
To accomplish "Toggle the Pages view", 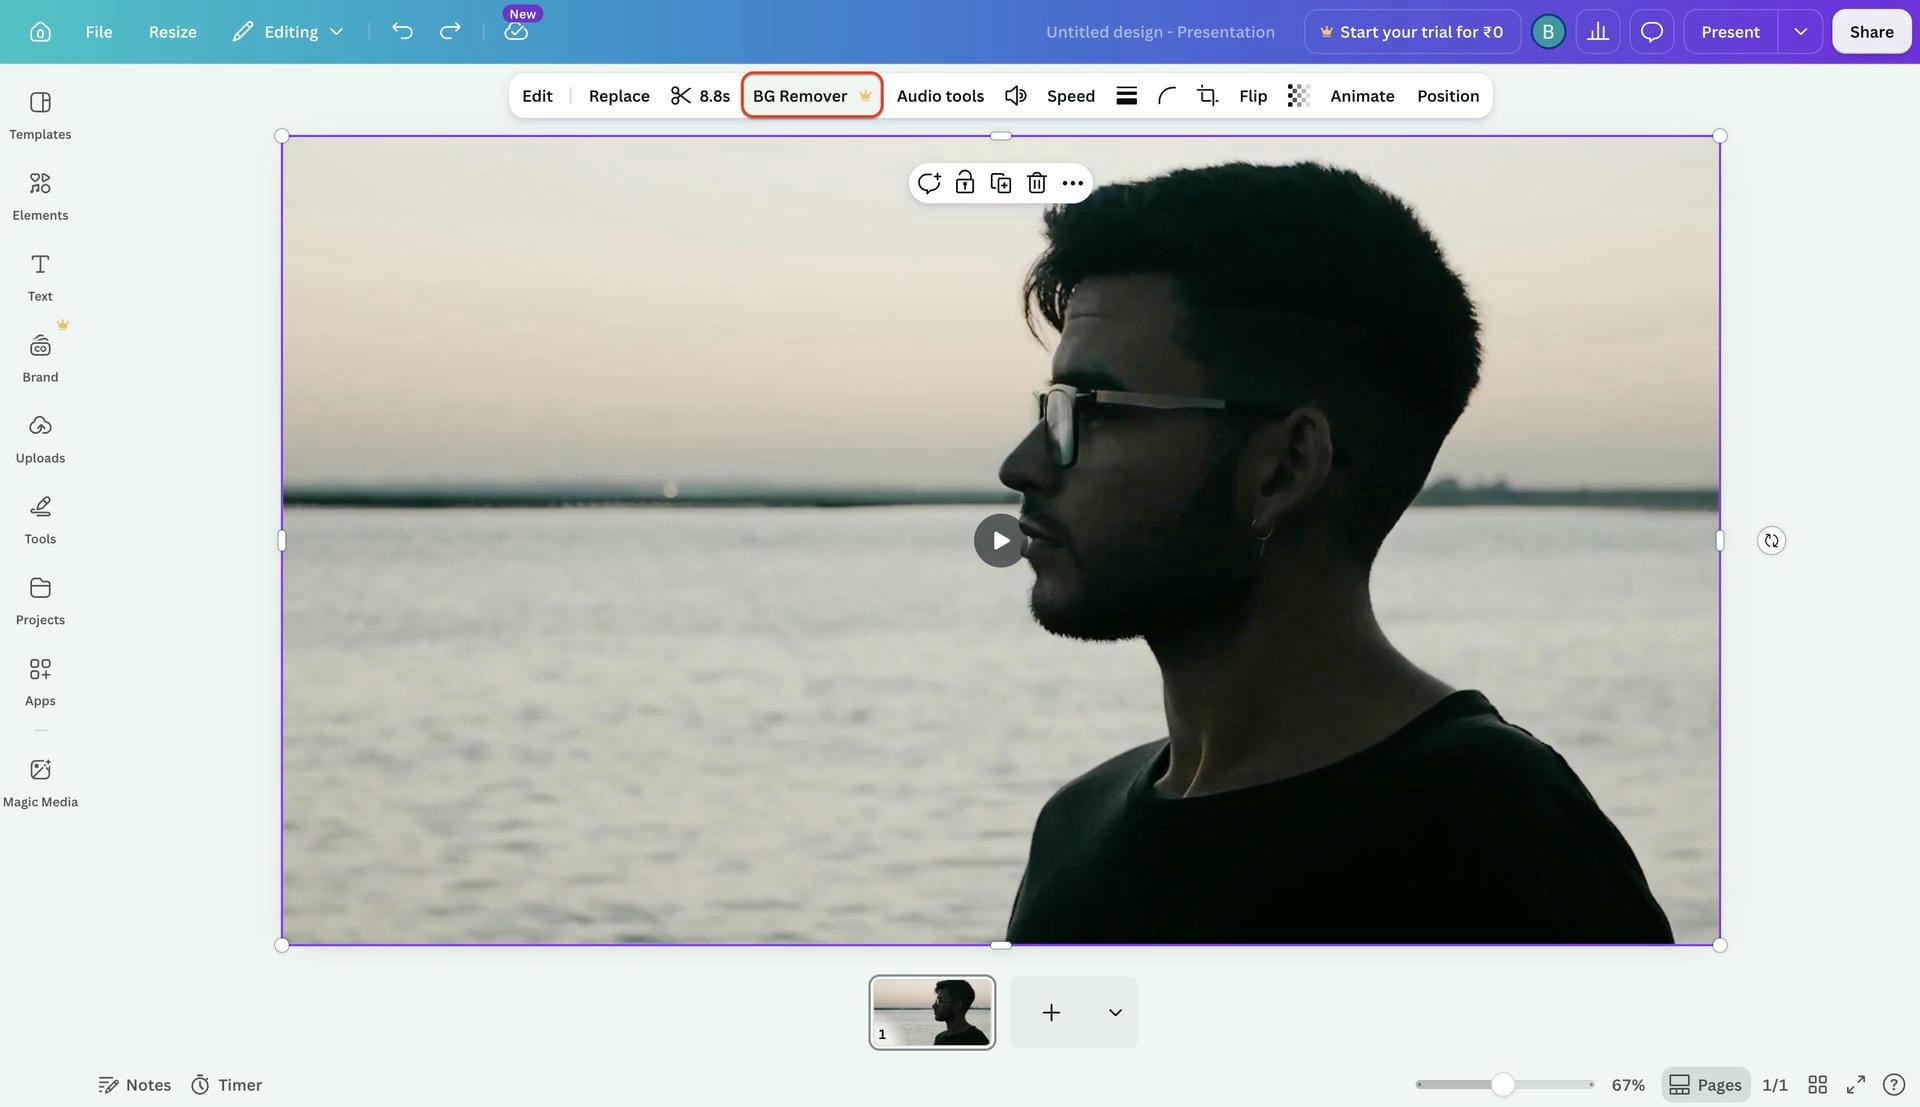I will tap(1706, 1085).
